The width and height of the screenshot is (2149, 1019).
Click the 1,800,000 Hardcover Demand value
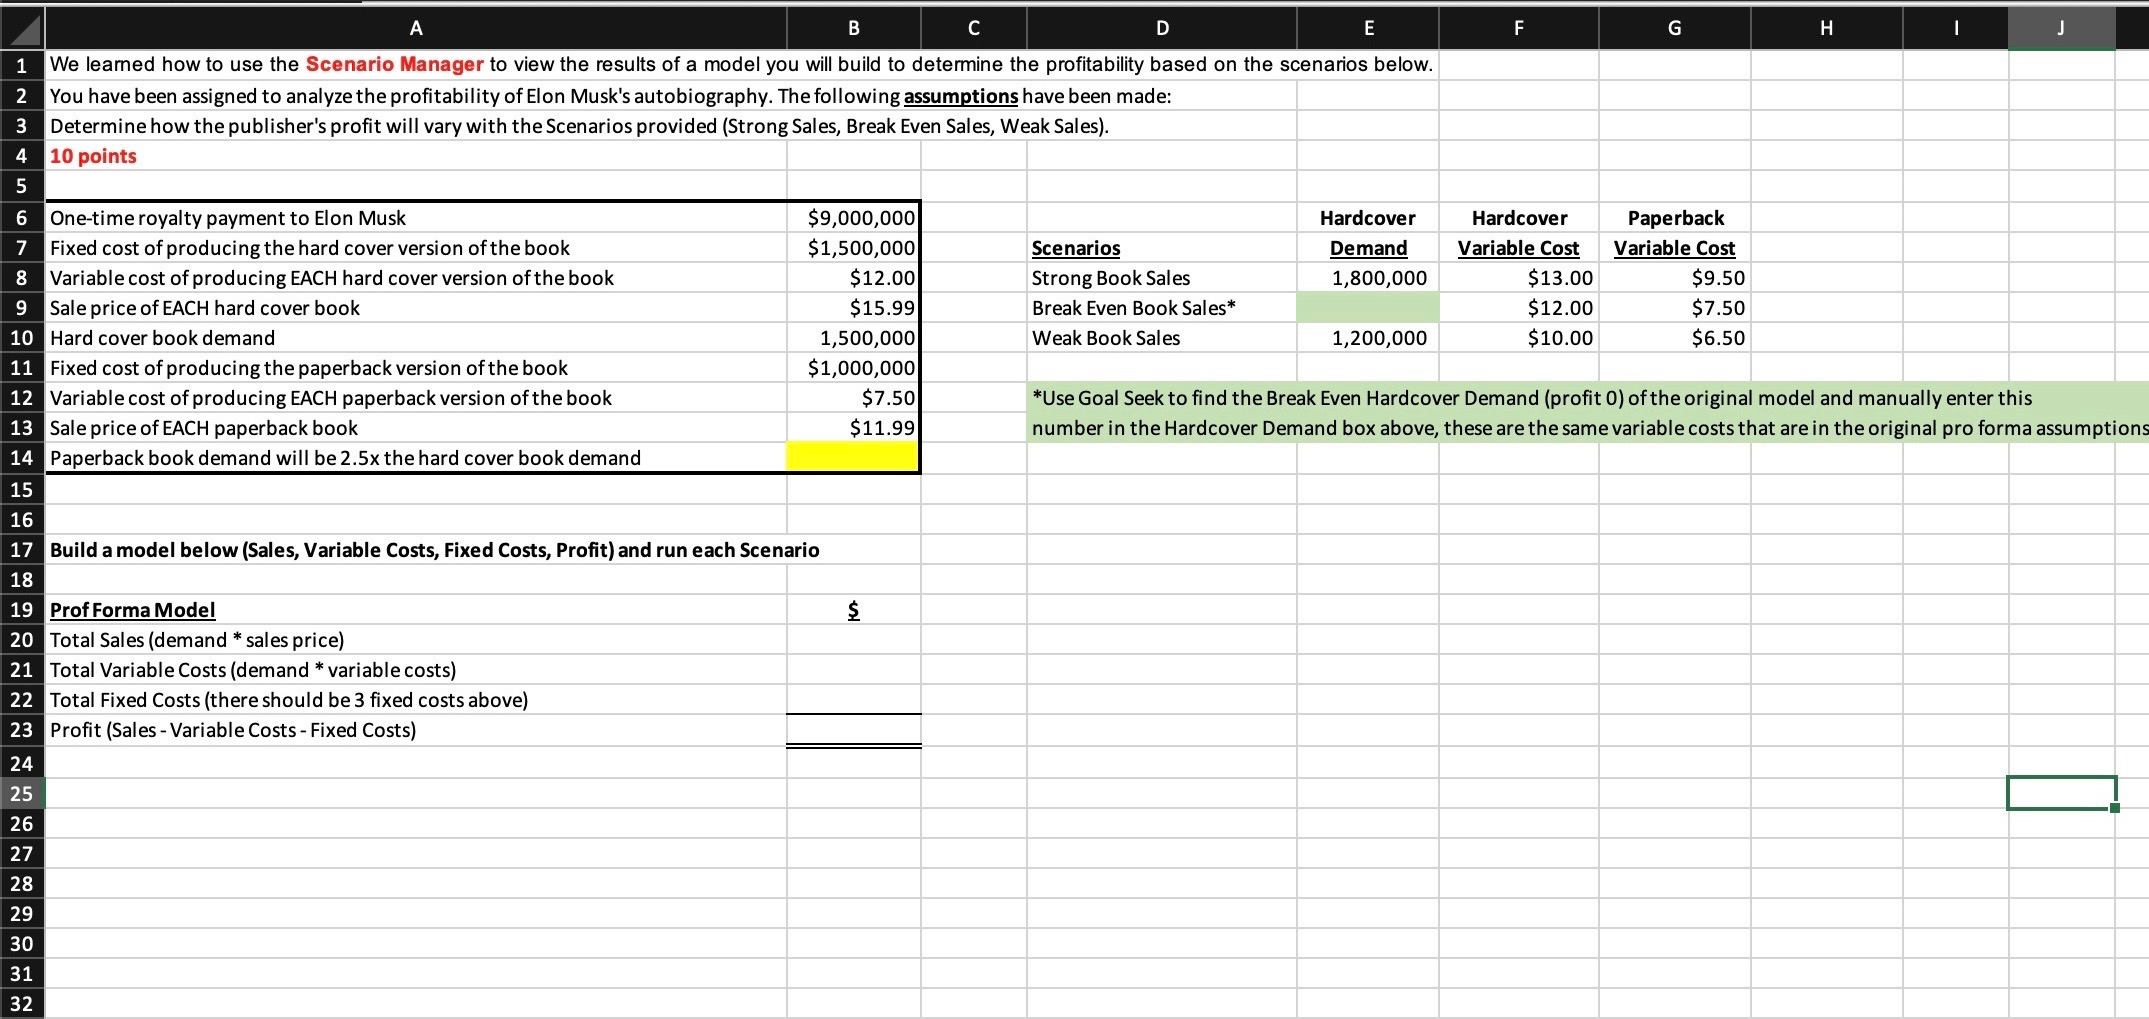[1367, 278]
